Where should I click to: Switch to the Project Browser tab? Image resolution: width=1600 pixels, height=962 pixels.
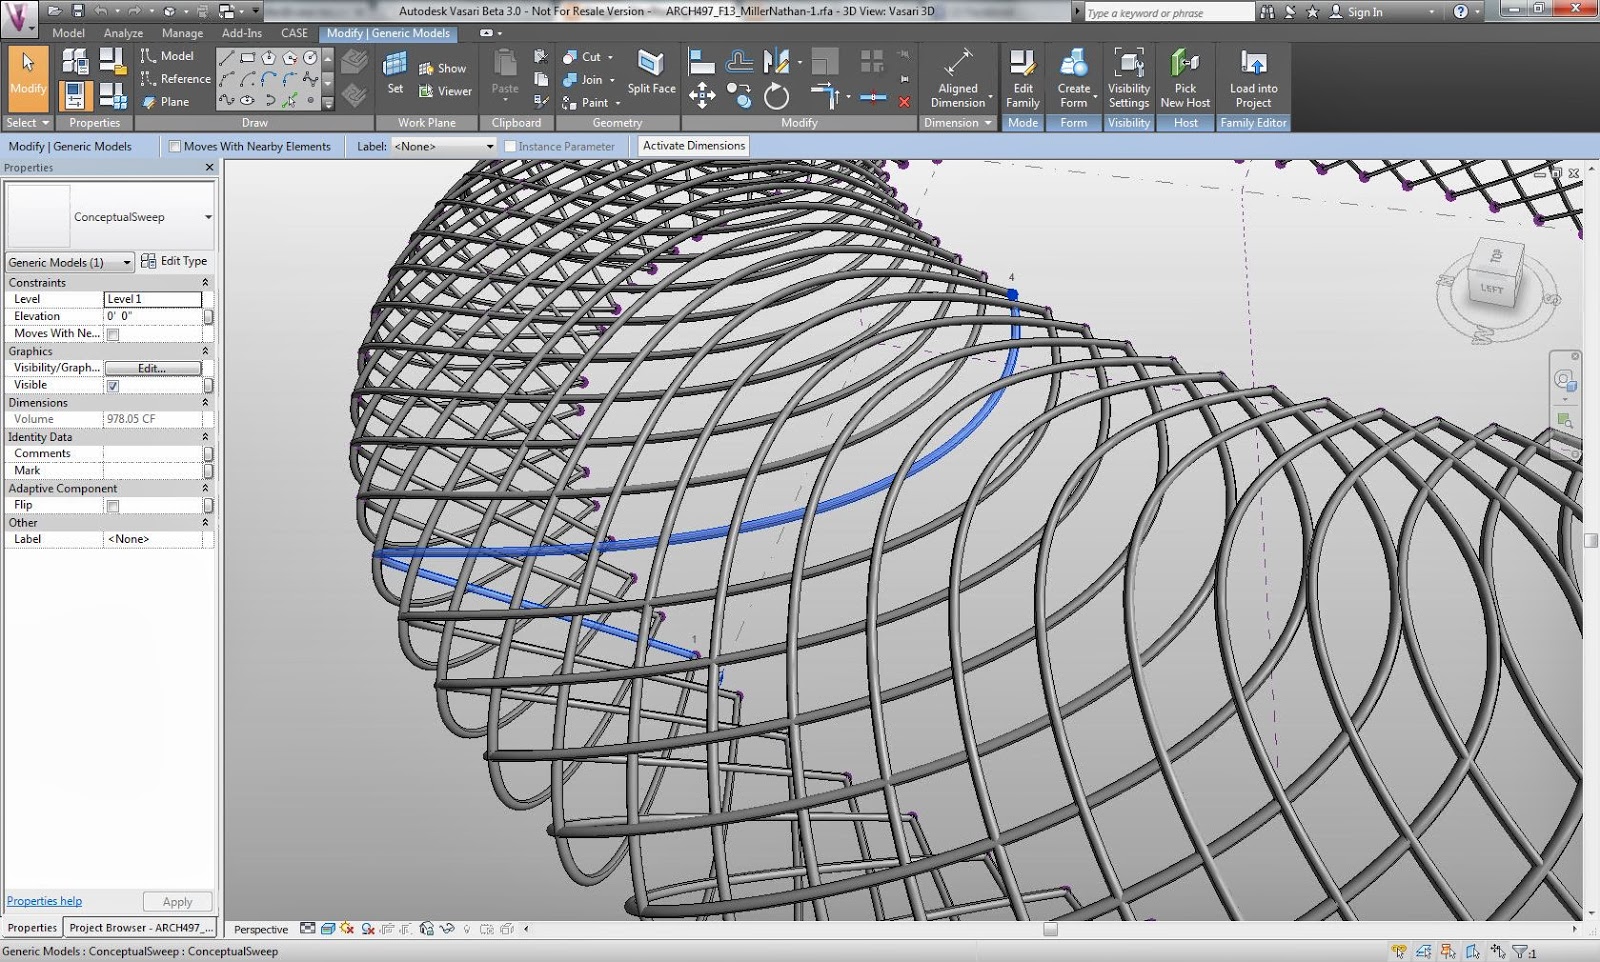[x=140, y=928]
